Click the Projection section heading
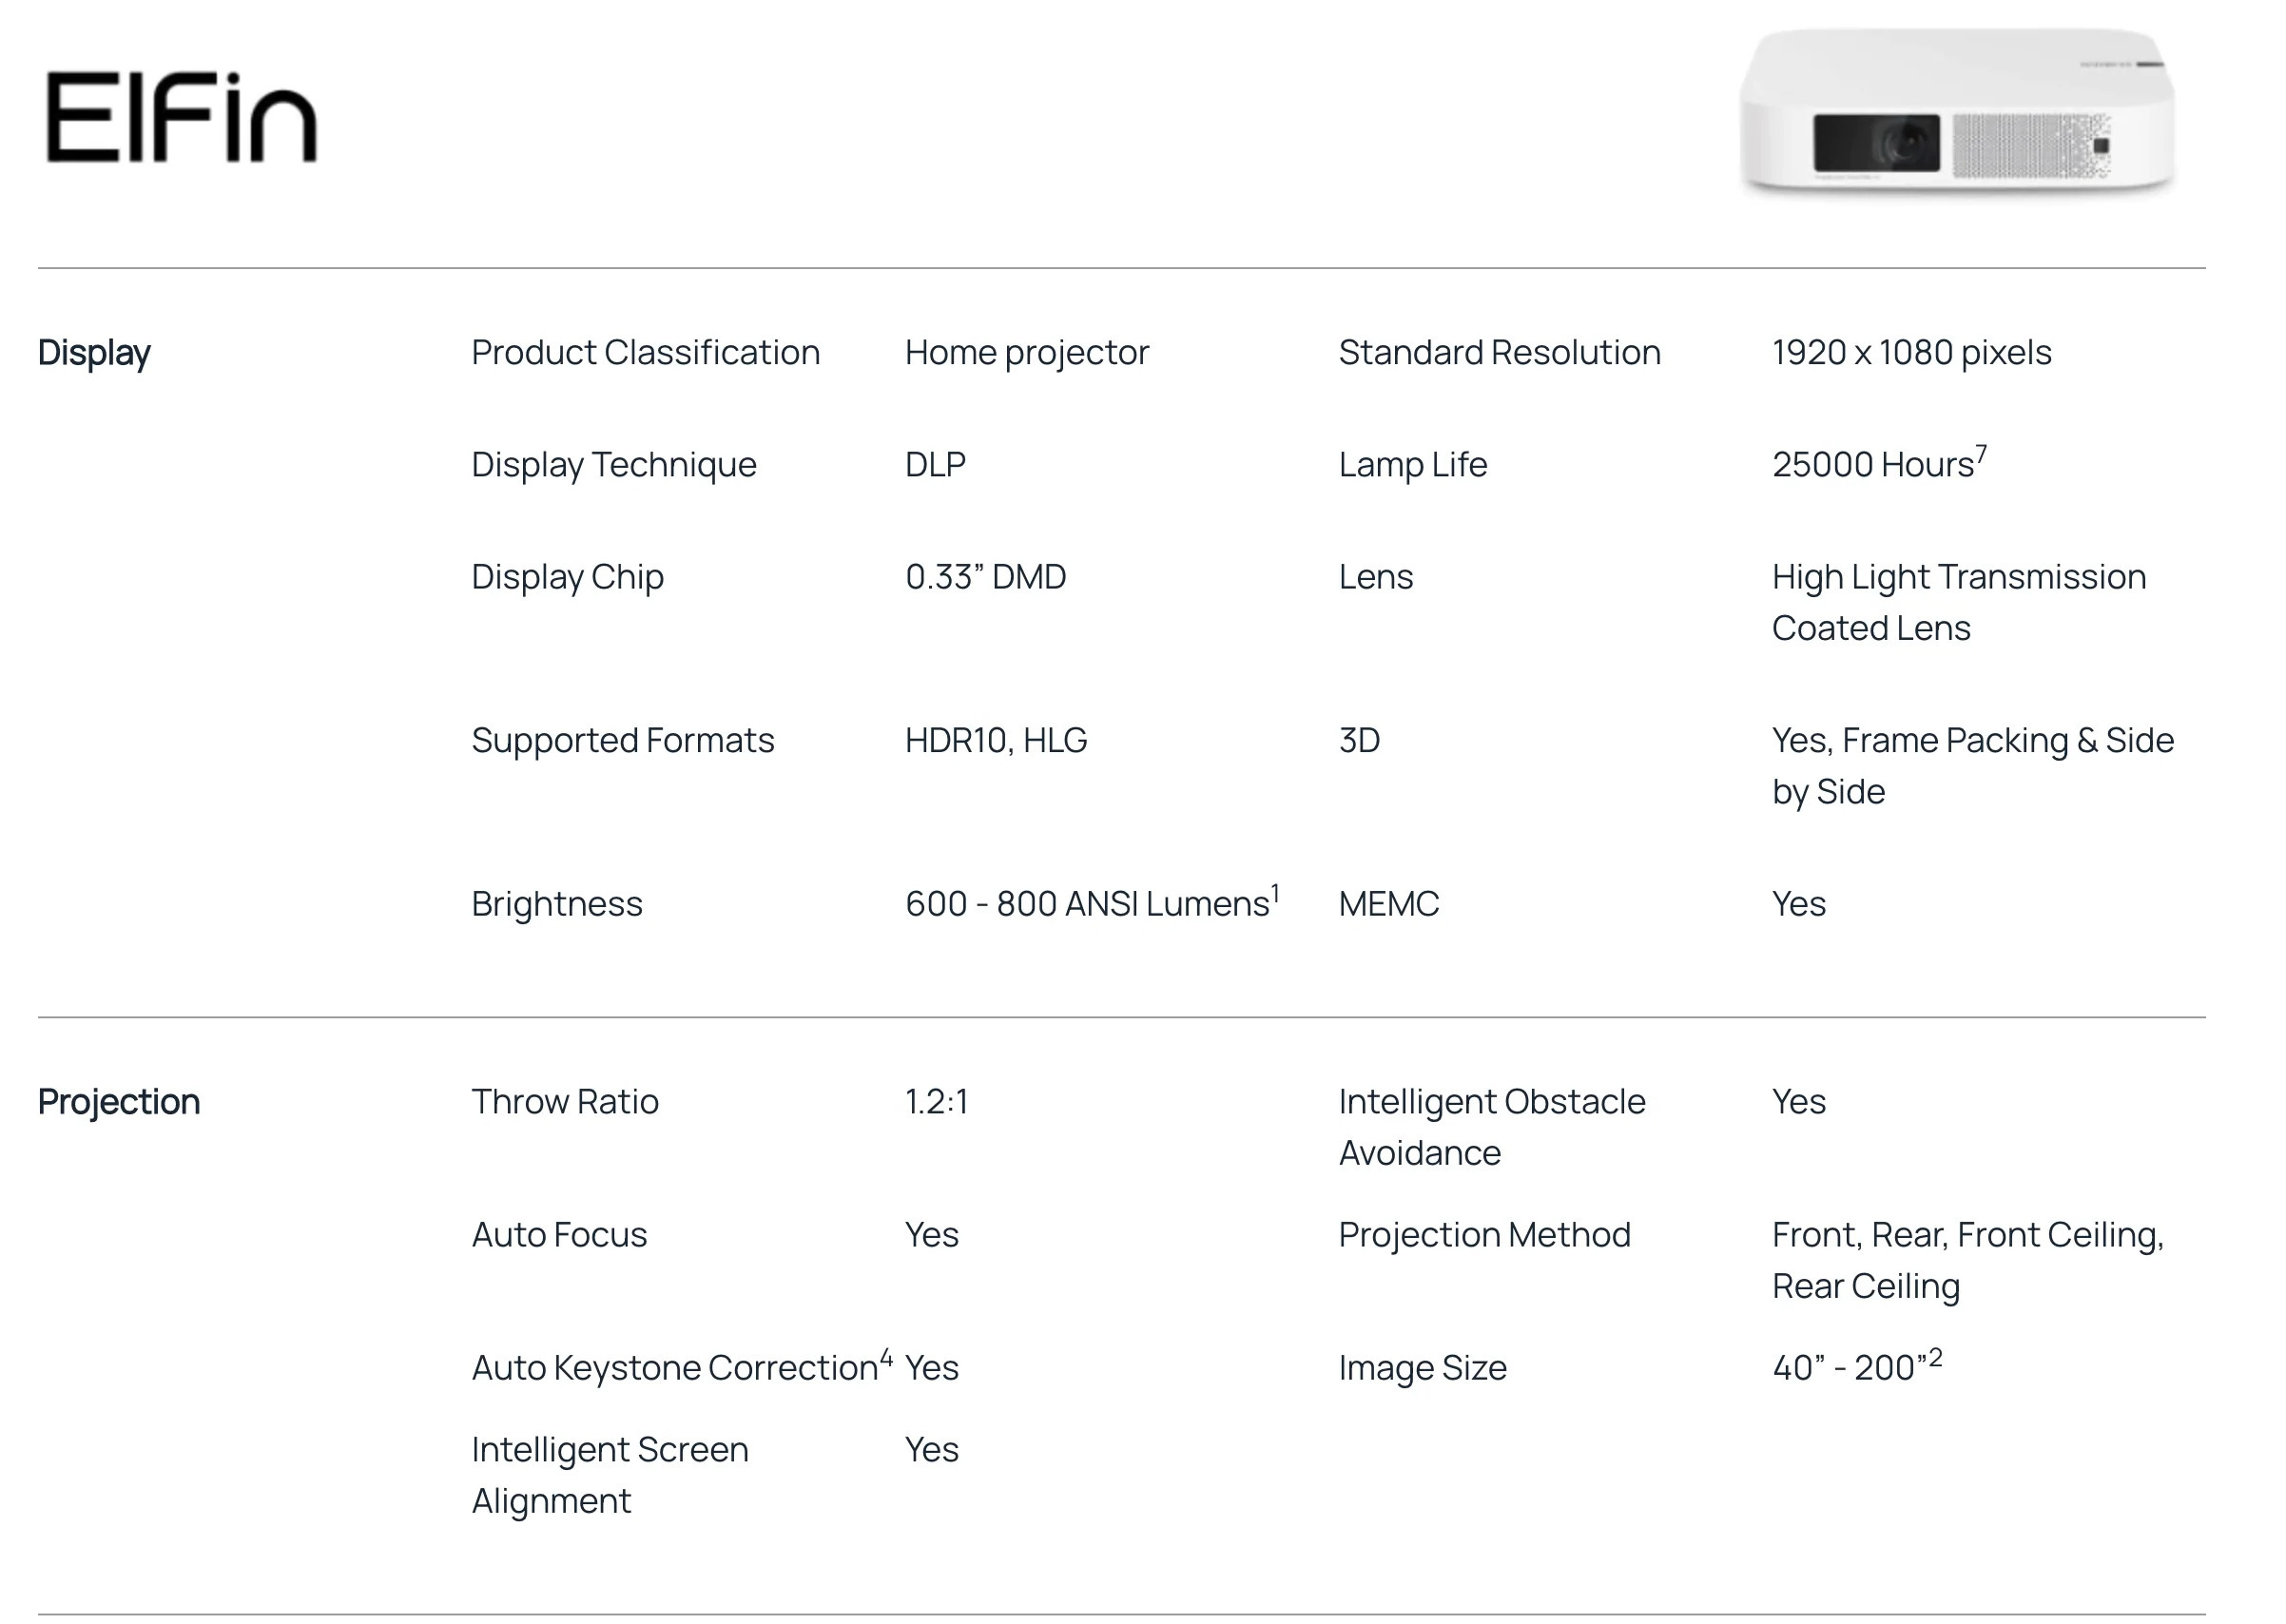This screenshot has width=2286, height=1624. point(119,1102)
